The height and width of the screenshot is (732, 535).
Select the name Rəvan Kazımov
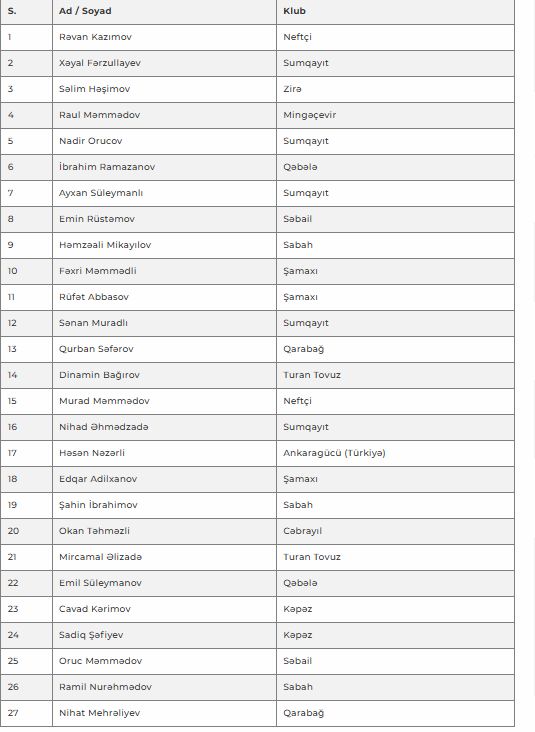(95, 37)
